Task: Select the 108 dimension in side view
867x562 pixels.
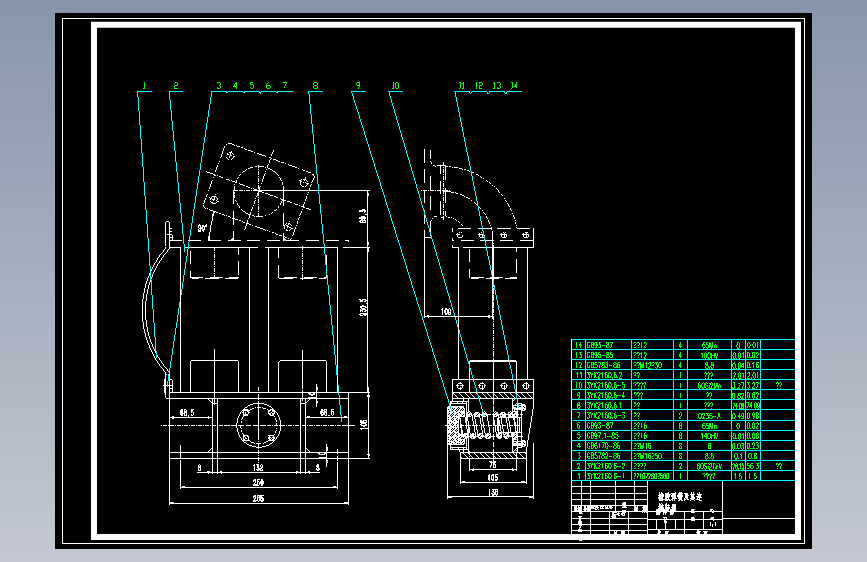Action: pyautogui.click(x=446, y=312)
